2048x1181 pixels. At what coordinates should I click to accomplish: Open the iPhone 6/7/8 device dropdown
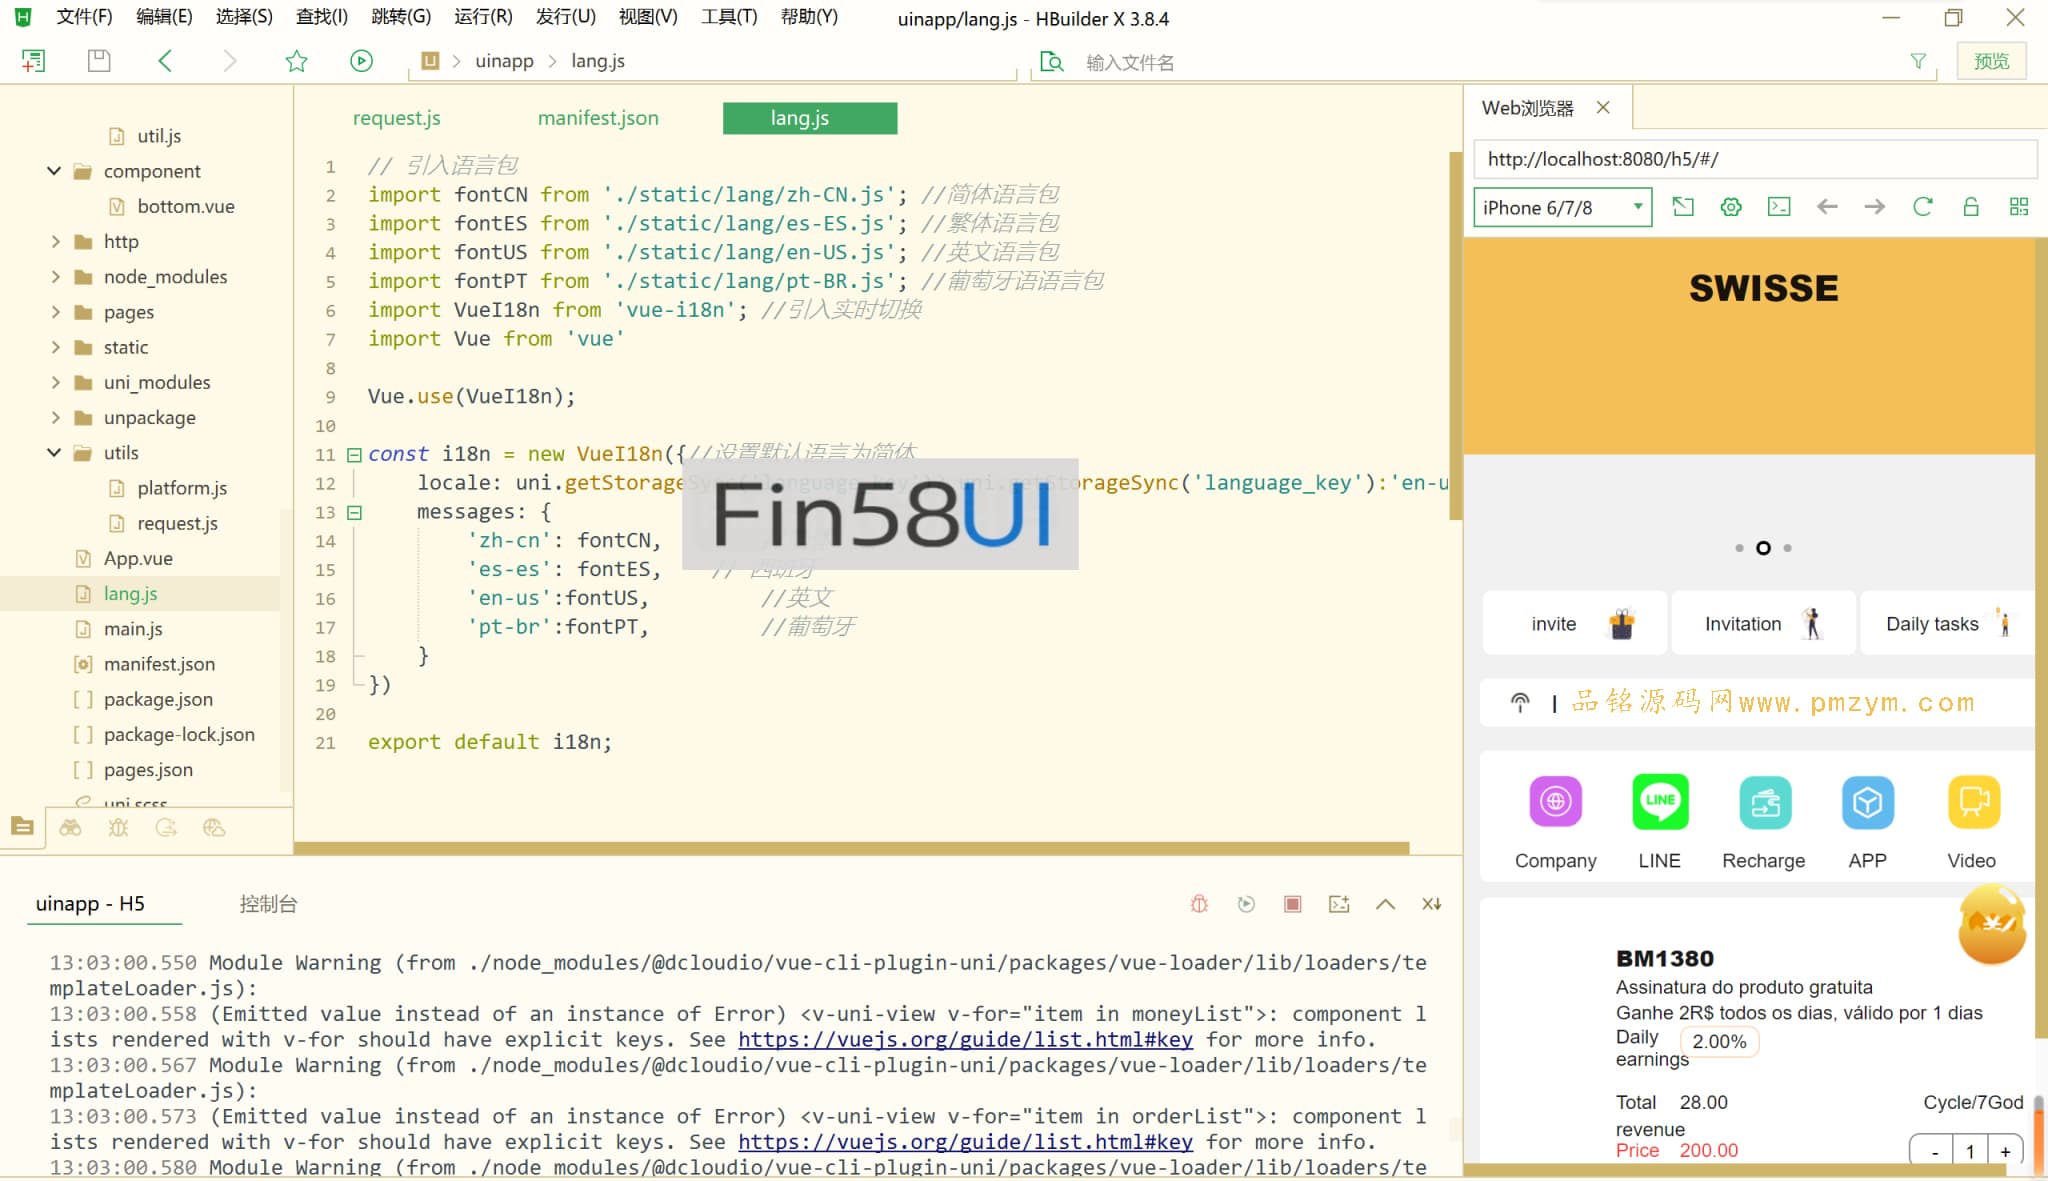1562,207
